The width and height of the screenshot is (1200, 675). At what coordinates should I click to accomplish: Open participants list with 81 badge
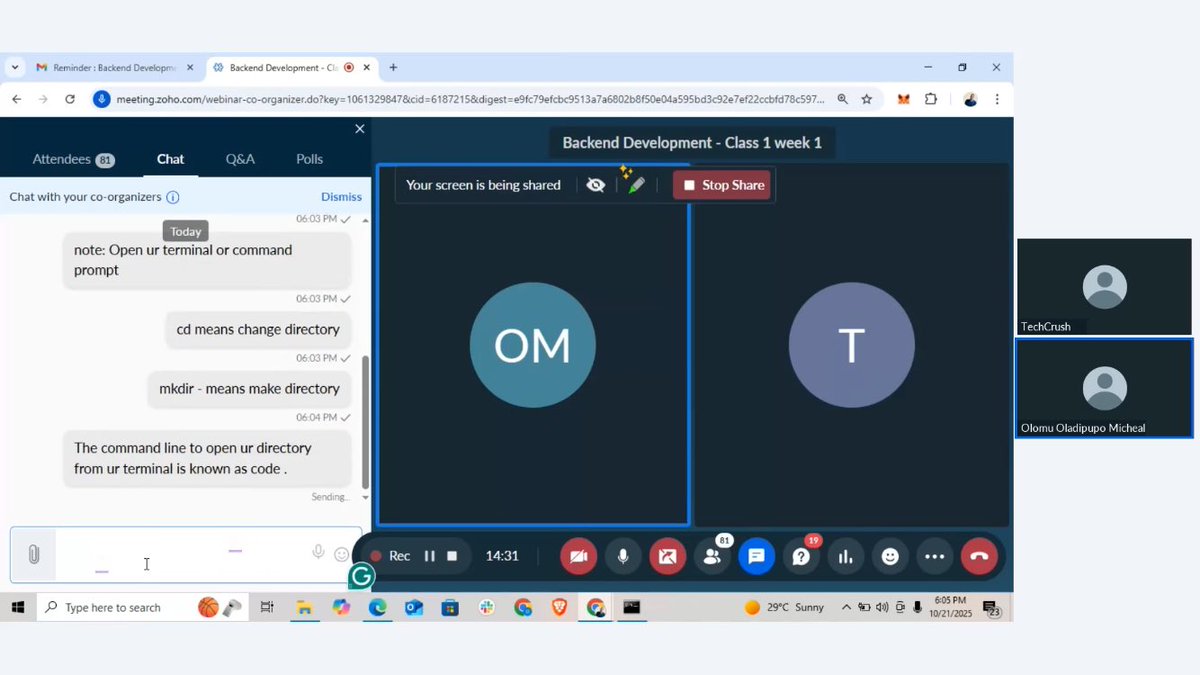tap(713, 556)
